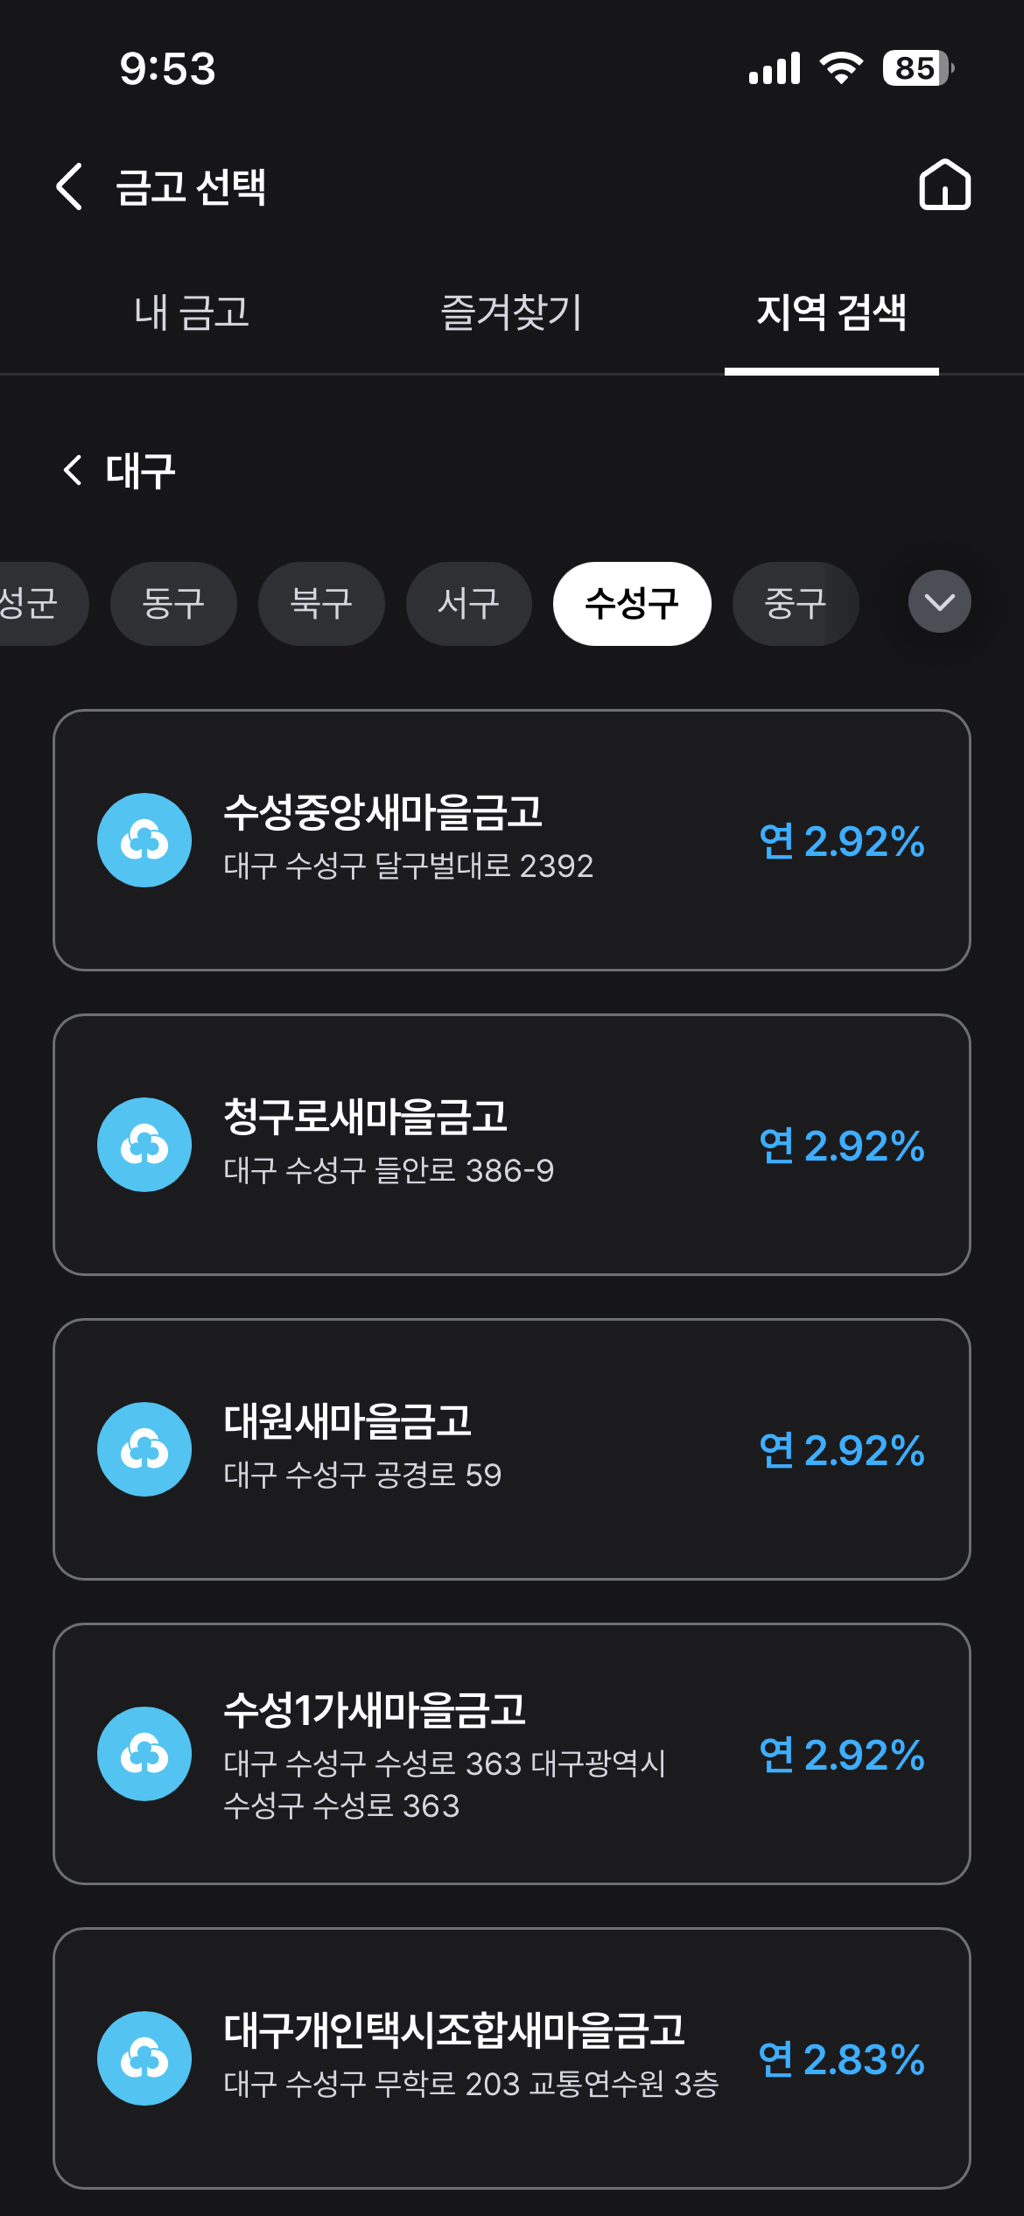The image size is (1024, 2216).
Task: Tap the back chevron next to 대구
Action: pyautogui.click(x=72, y=470)
